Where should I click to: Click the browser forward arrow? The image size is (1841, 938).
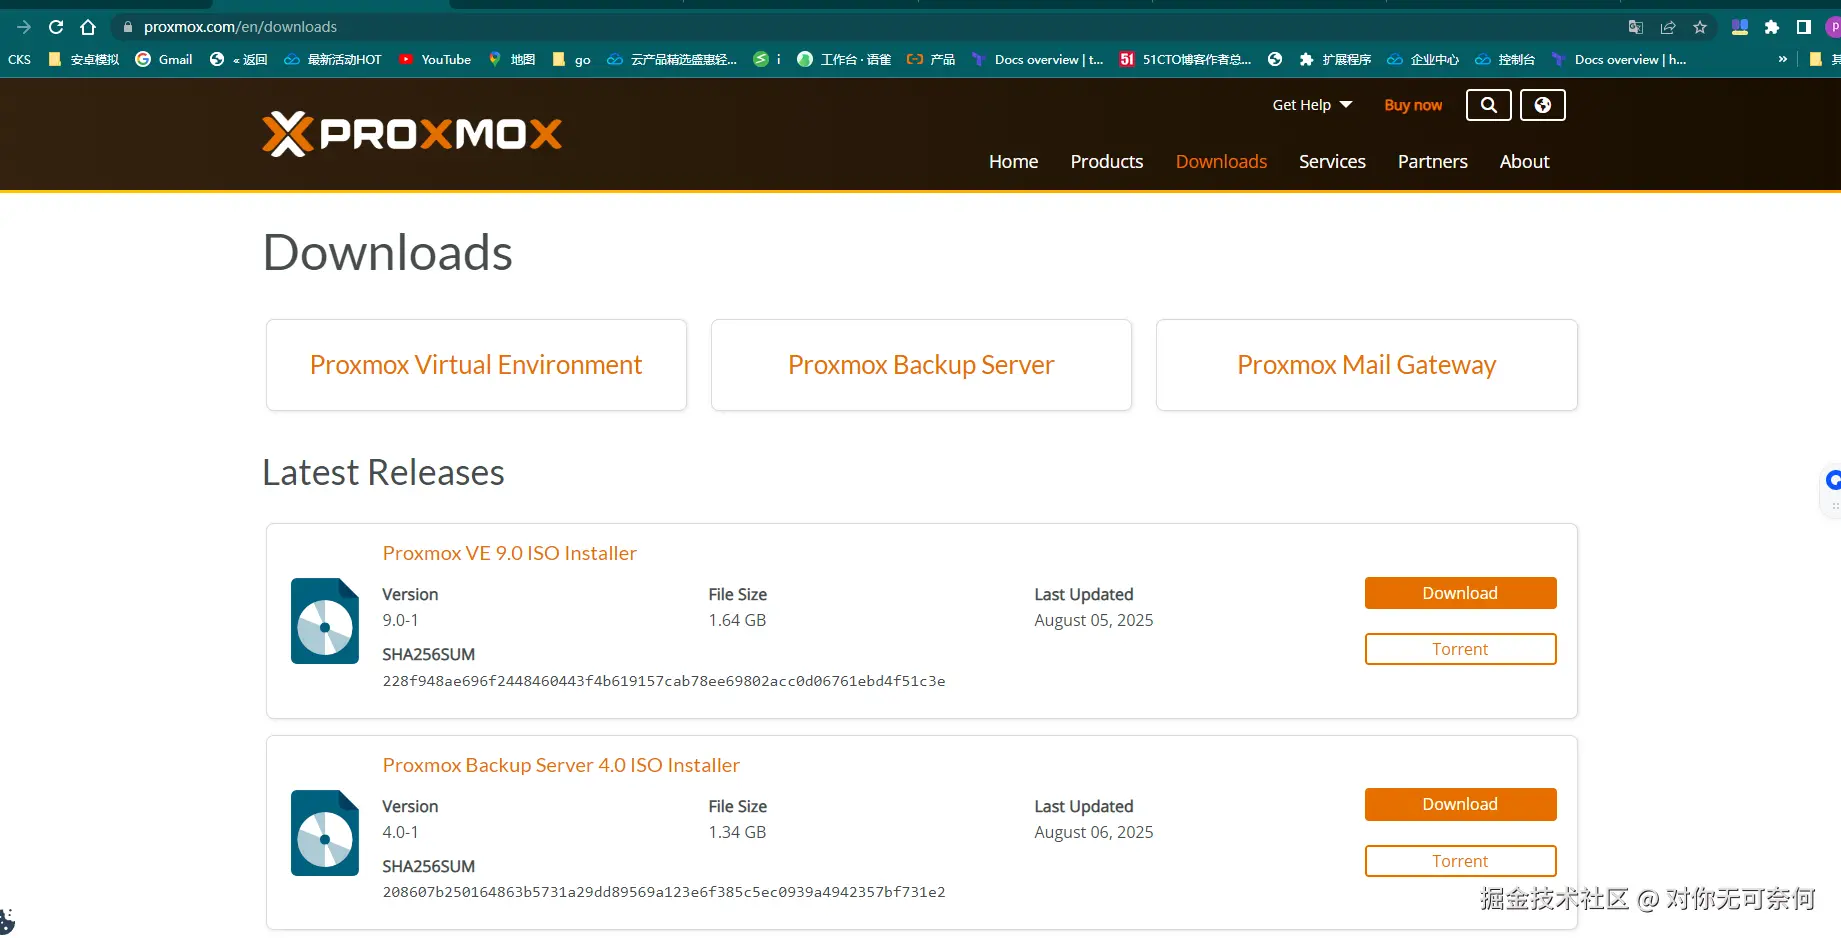[x=24, y=27]
